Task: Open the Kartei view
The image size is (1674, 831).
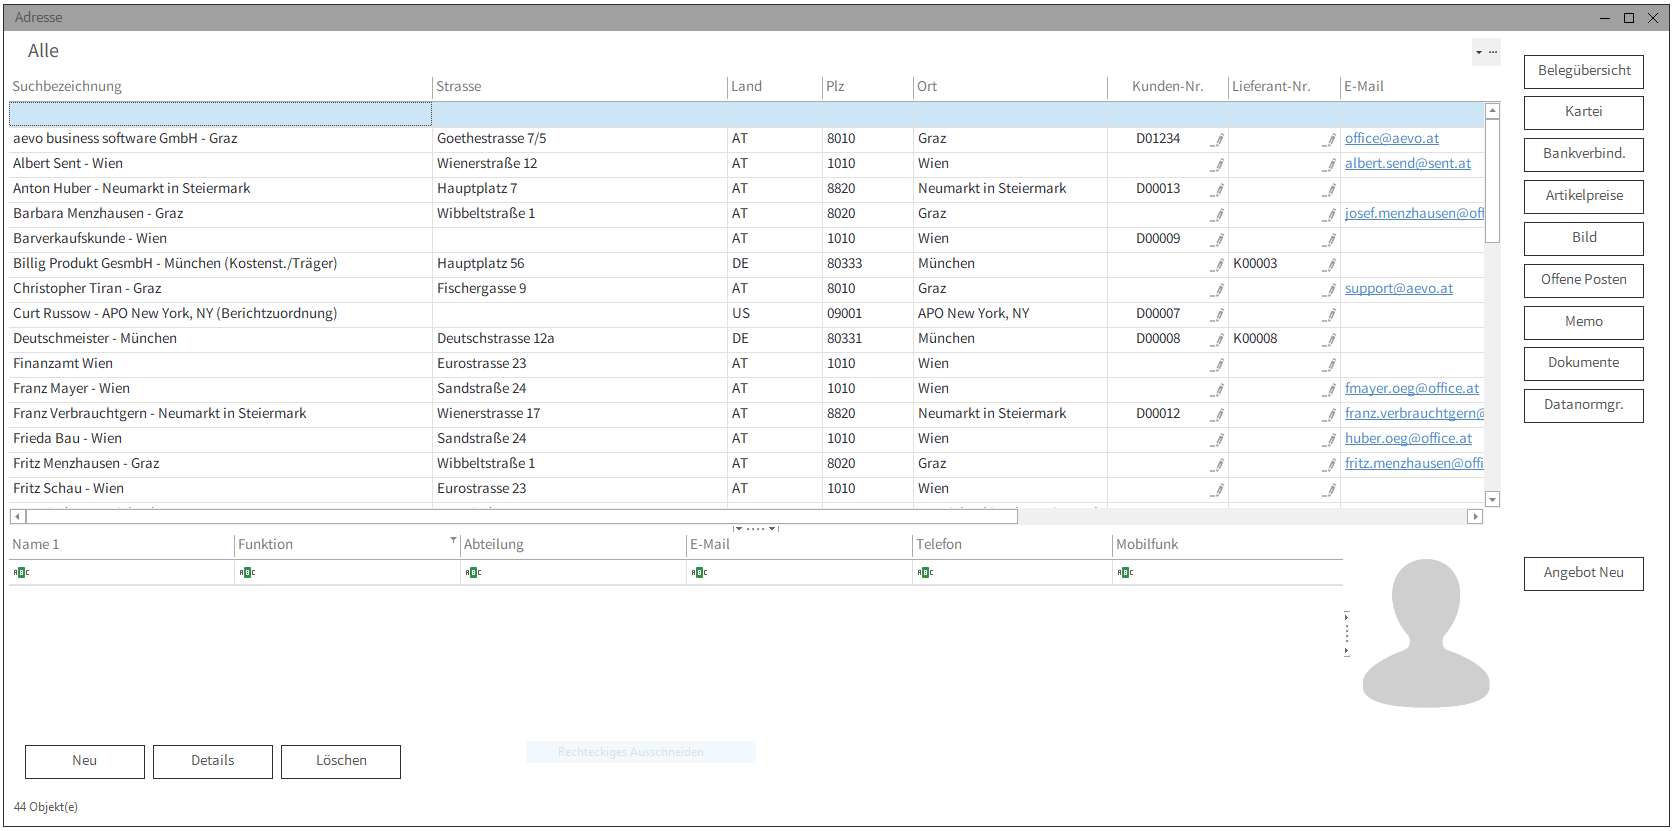Action: point(1584,112)
